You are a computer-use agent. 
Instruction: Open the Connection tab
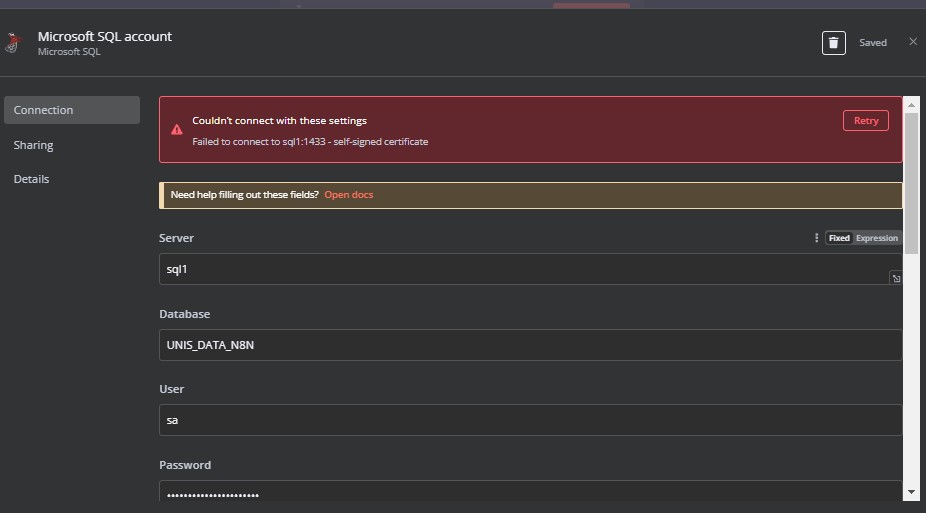point(72,110)
